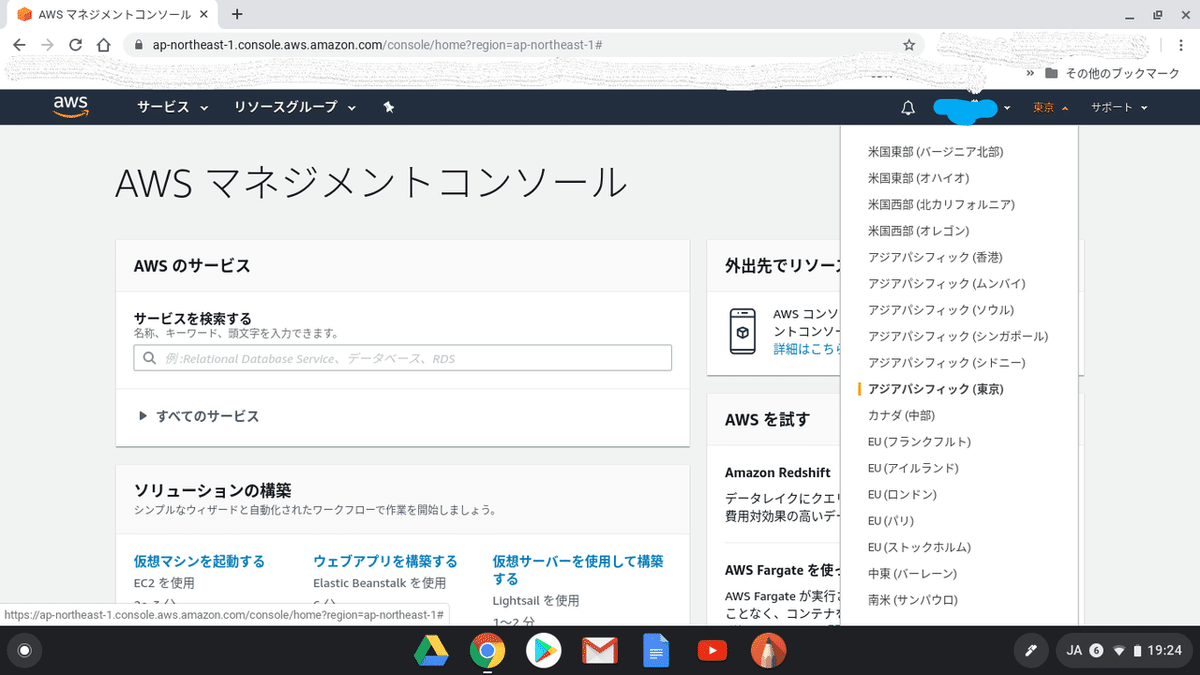Select region アジアパシフィック (ムンバイ)
Image resolution: width=1200 pixels, height=675 pixels.
pos(946,284)
